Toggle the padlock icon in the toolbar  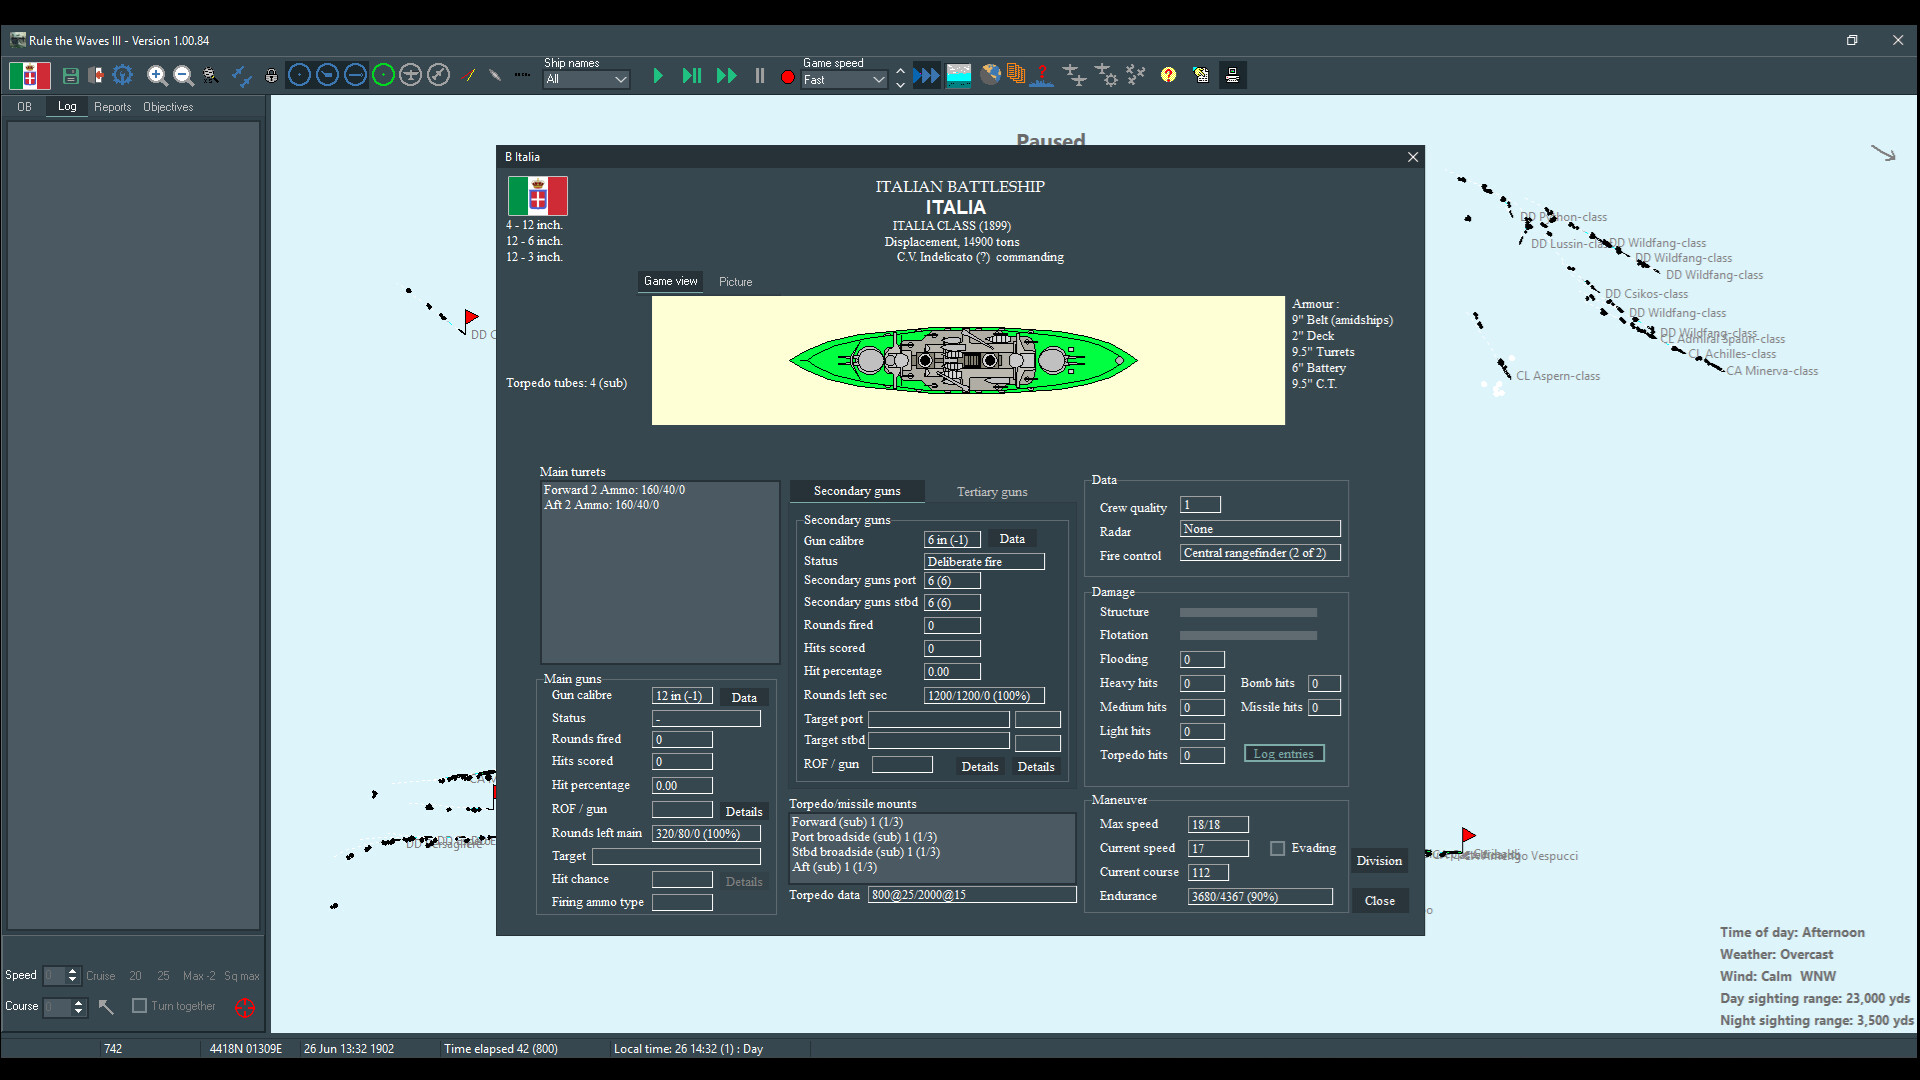271,75
